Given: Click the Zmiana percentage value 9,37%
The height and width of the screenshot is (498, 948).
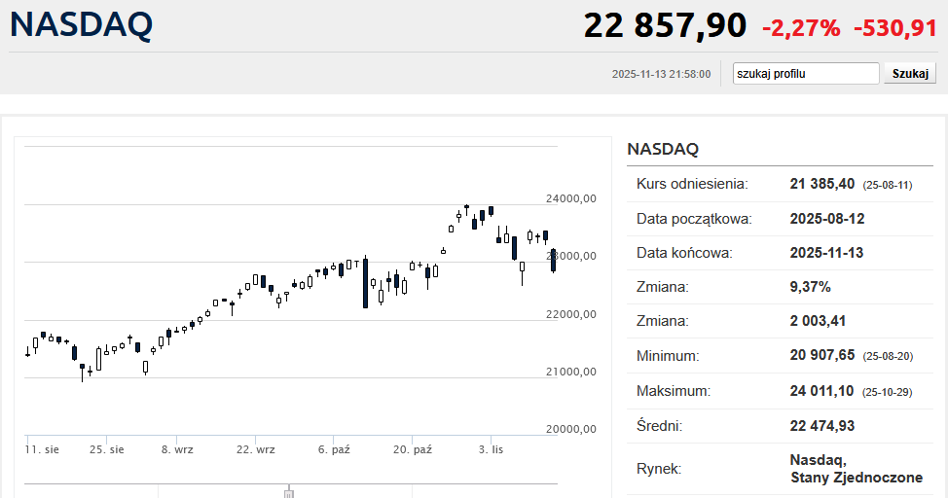Looking at the screenshot, I should (x=810, y=287).
